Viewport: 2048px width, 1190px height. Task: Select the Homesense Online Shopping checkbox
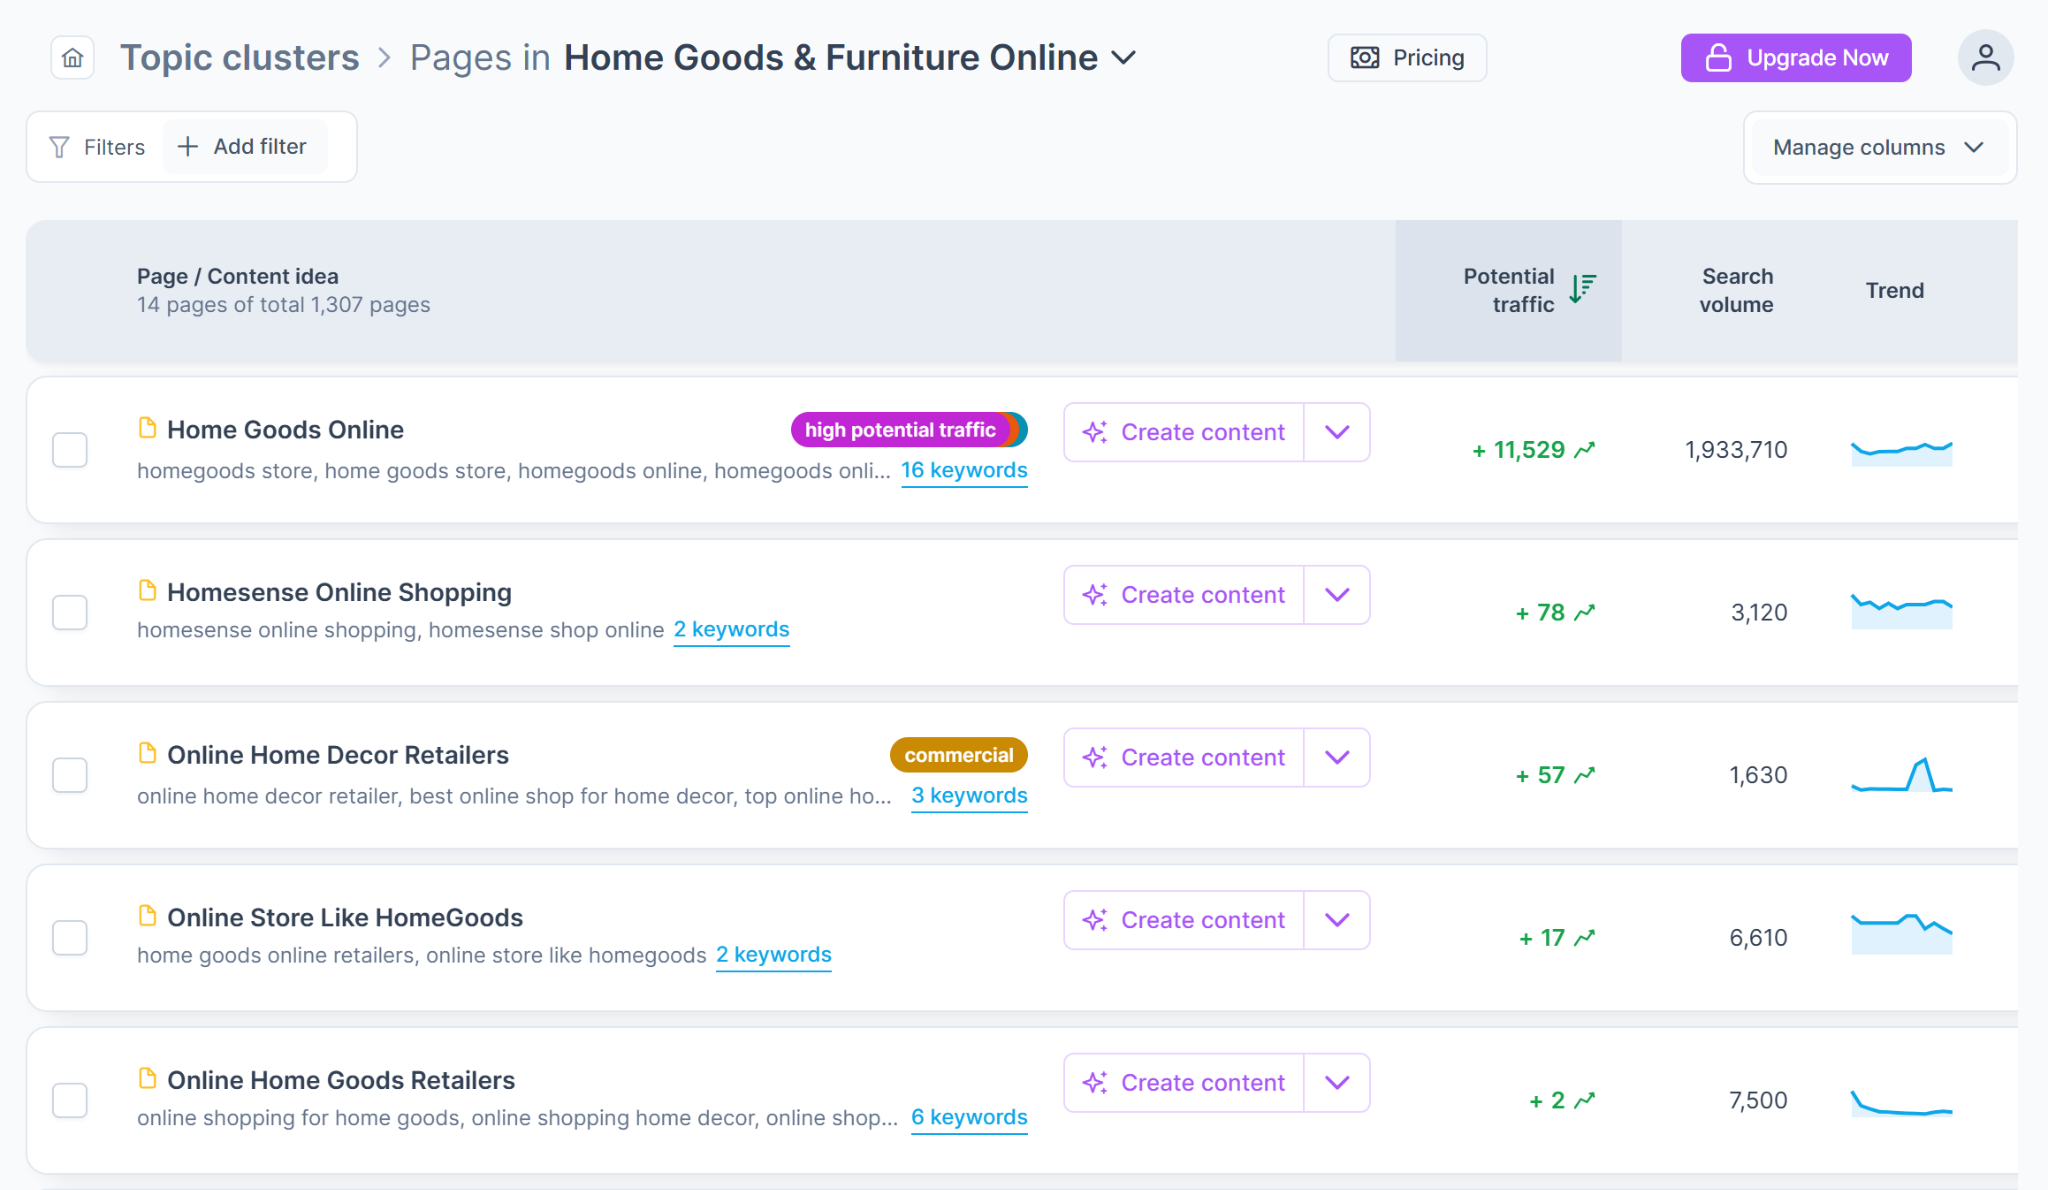pyautogui.click(x=70, y=612)
